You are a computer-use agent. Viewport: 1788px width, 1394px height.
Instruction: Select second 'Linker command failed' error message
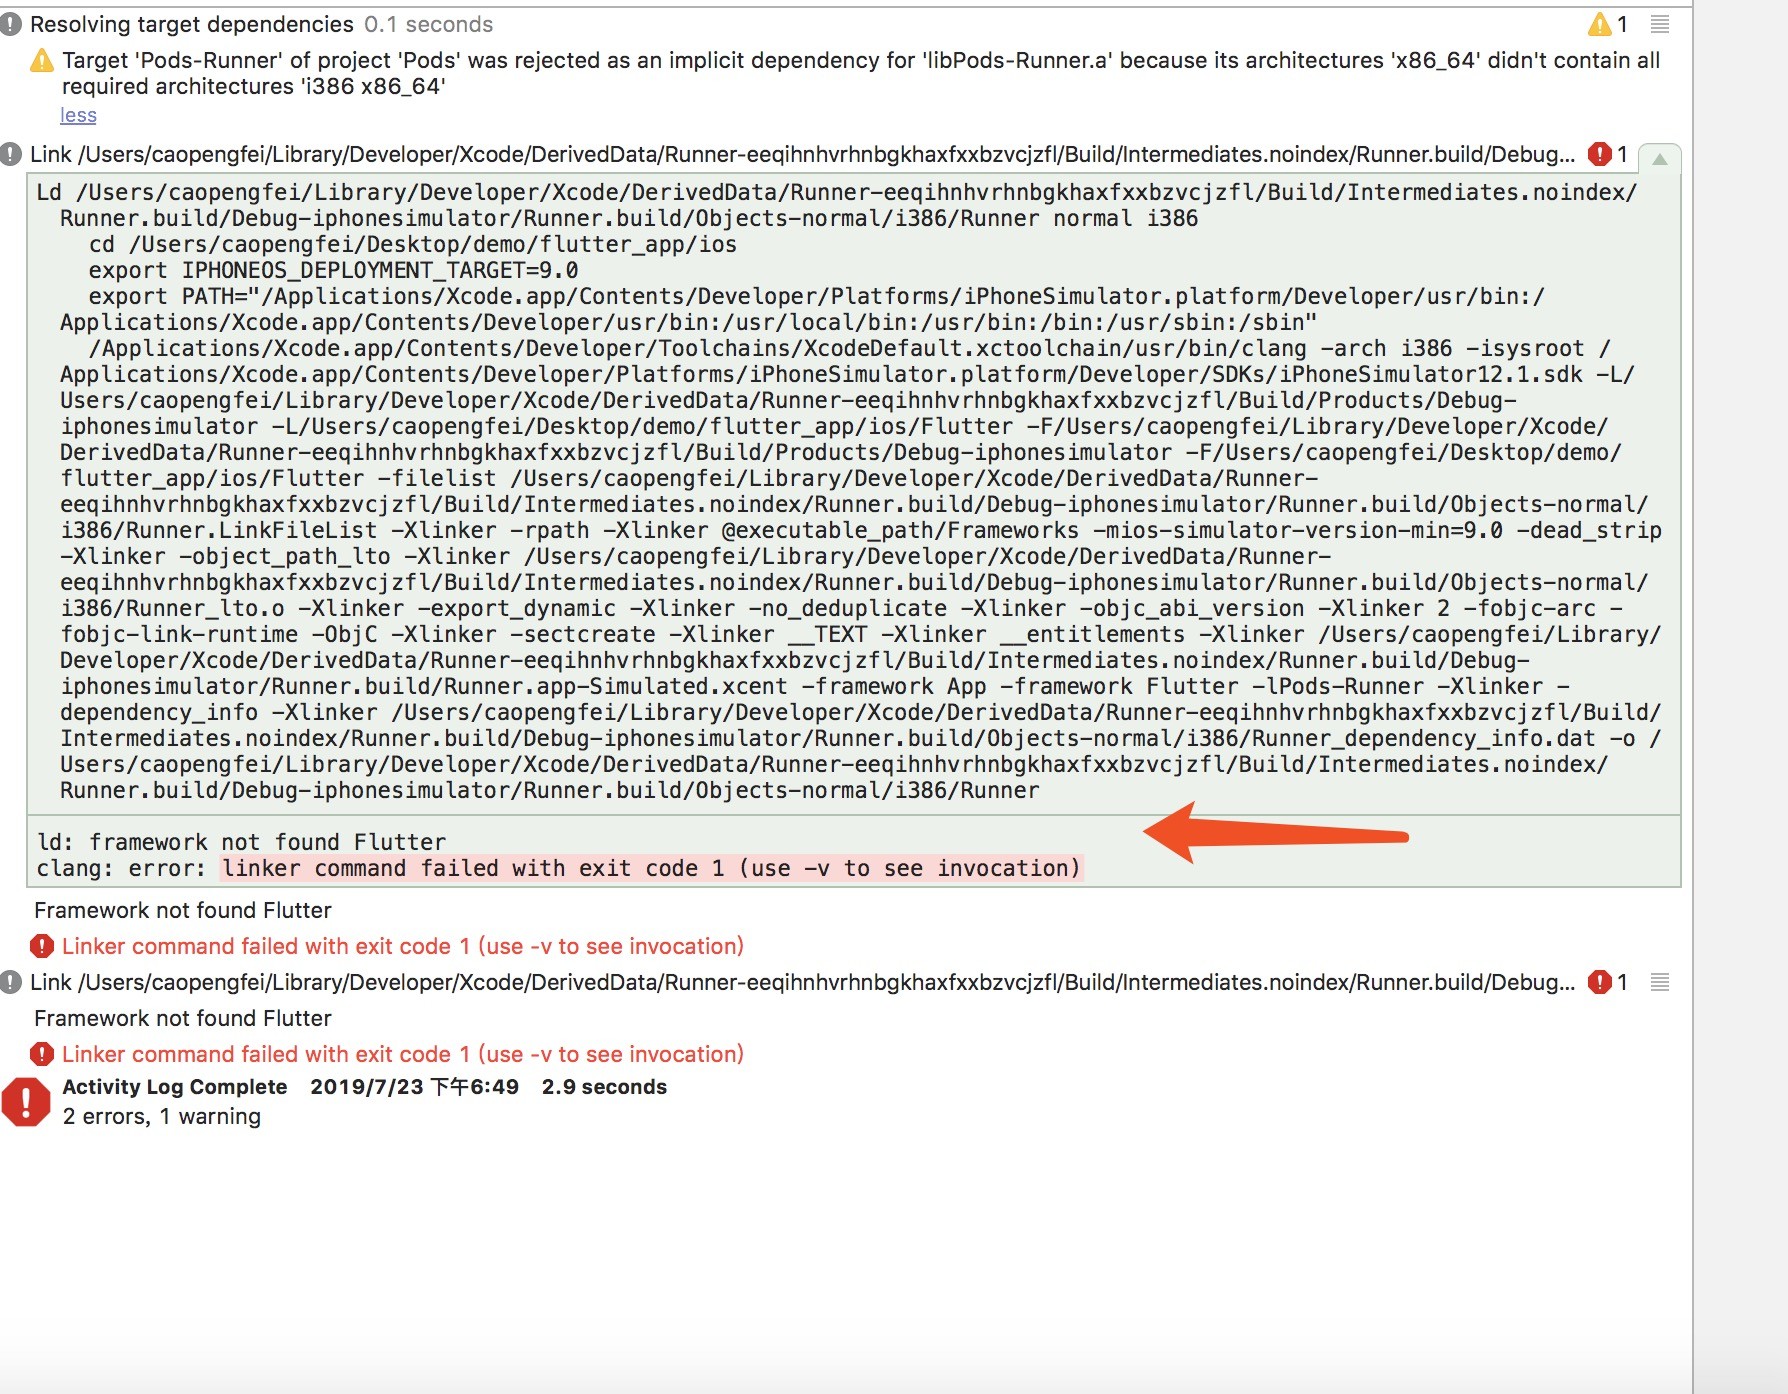(x=403, y=1054)
